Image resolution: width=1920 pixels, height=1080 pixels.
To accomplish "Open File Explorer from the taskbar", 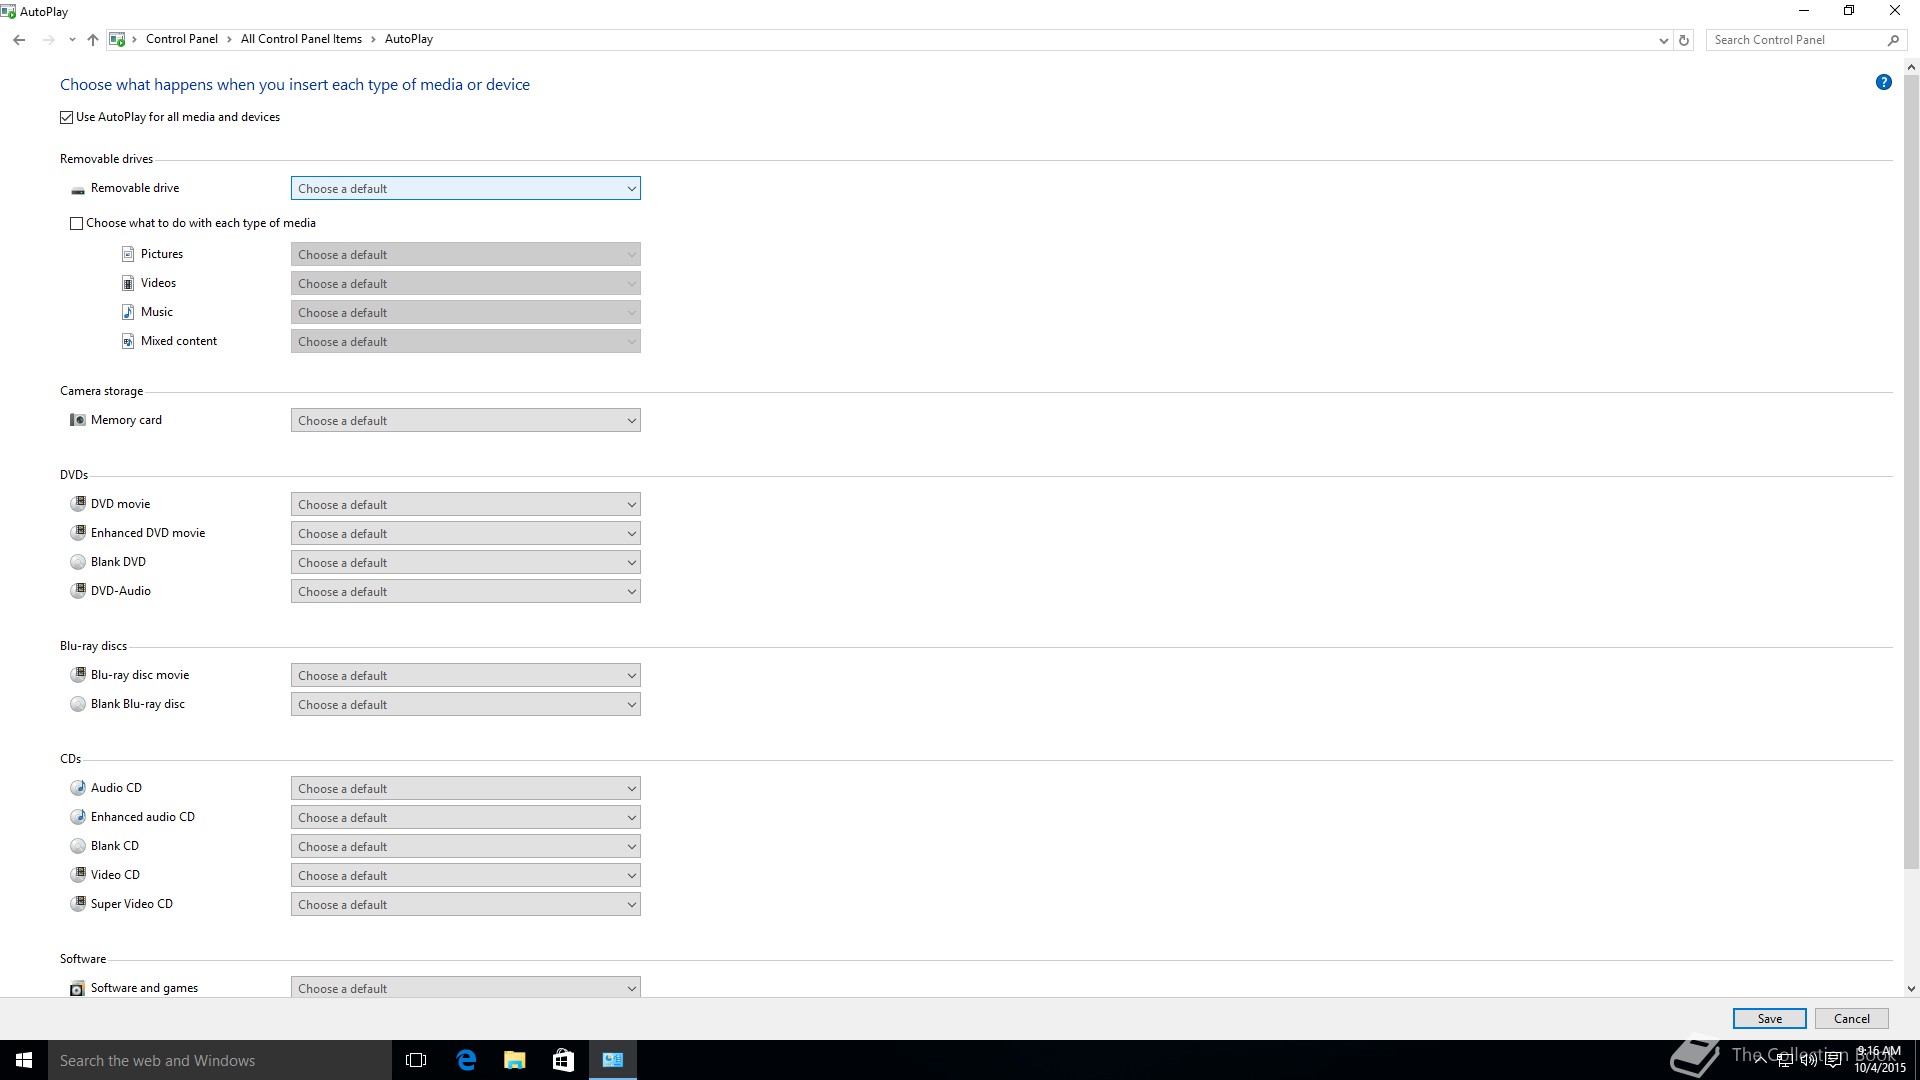I will tap(514, 1060).
